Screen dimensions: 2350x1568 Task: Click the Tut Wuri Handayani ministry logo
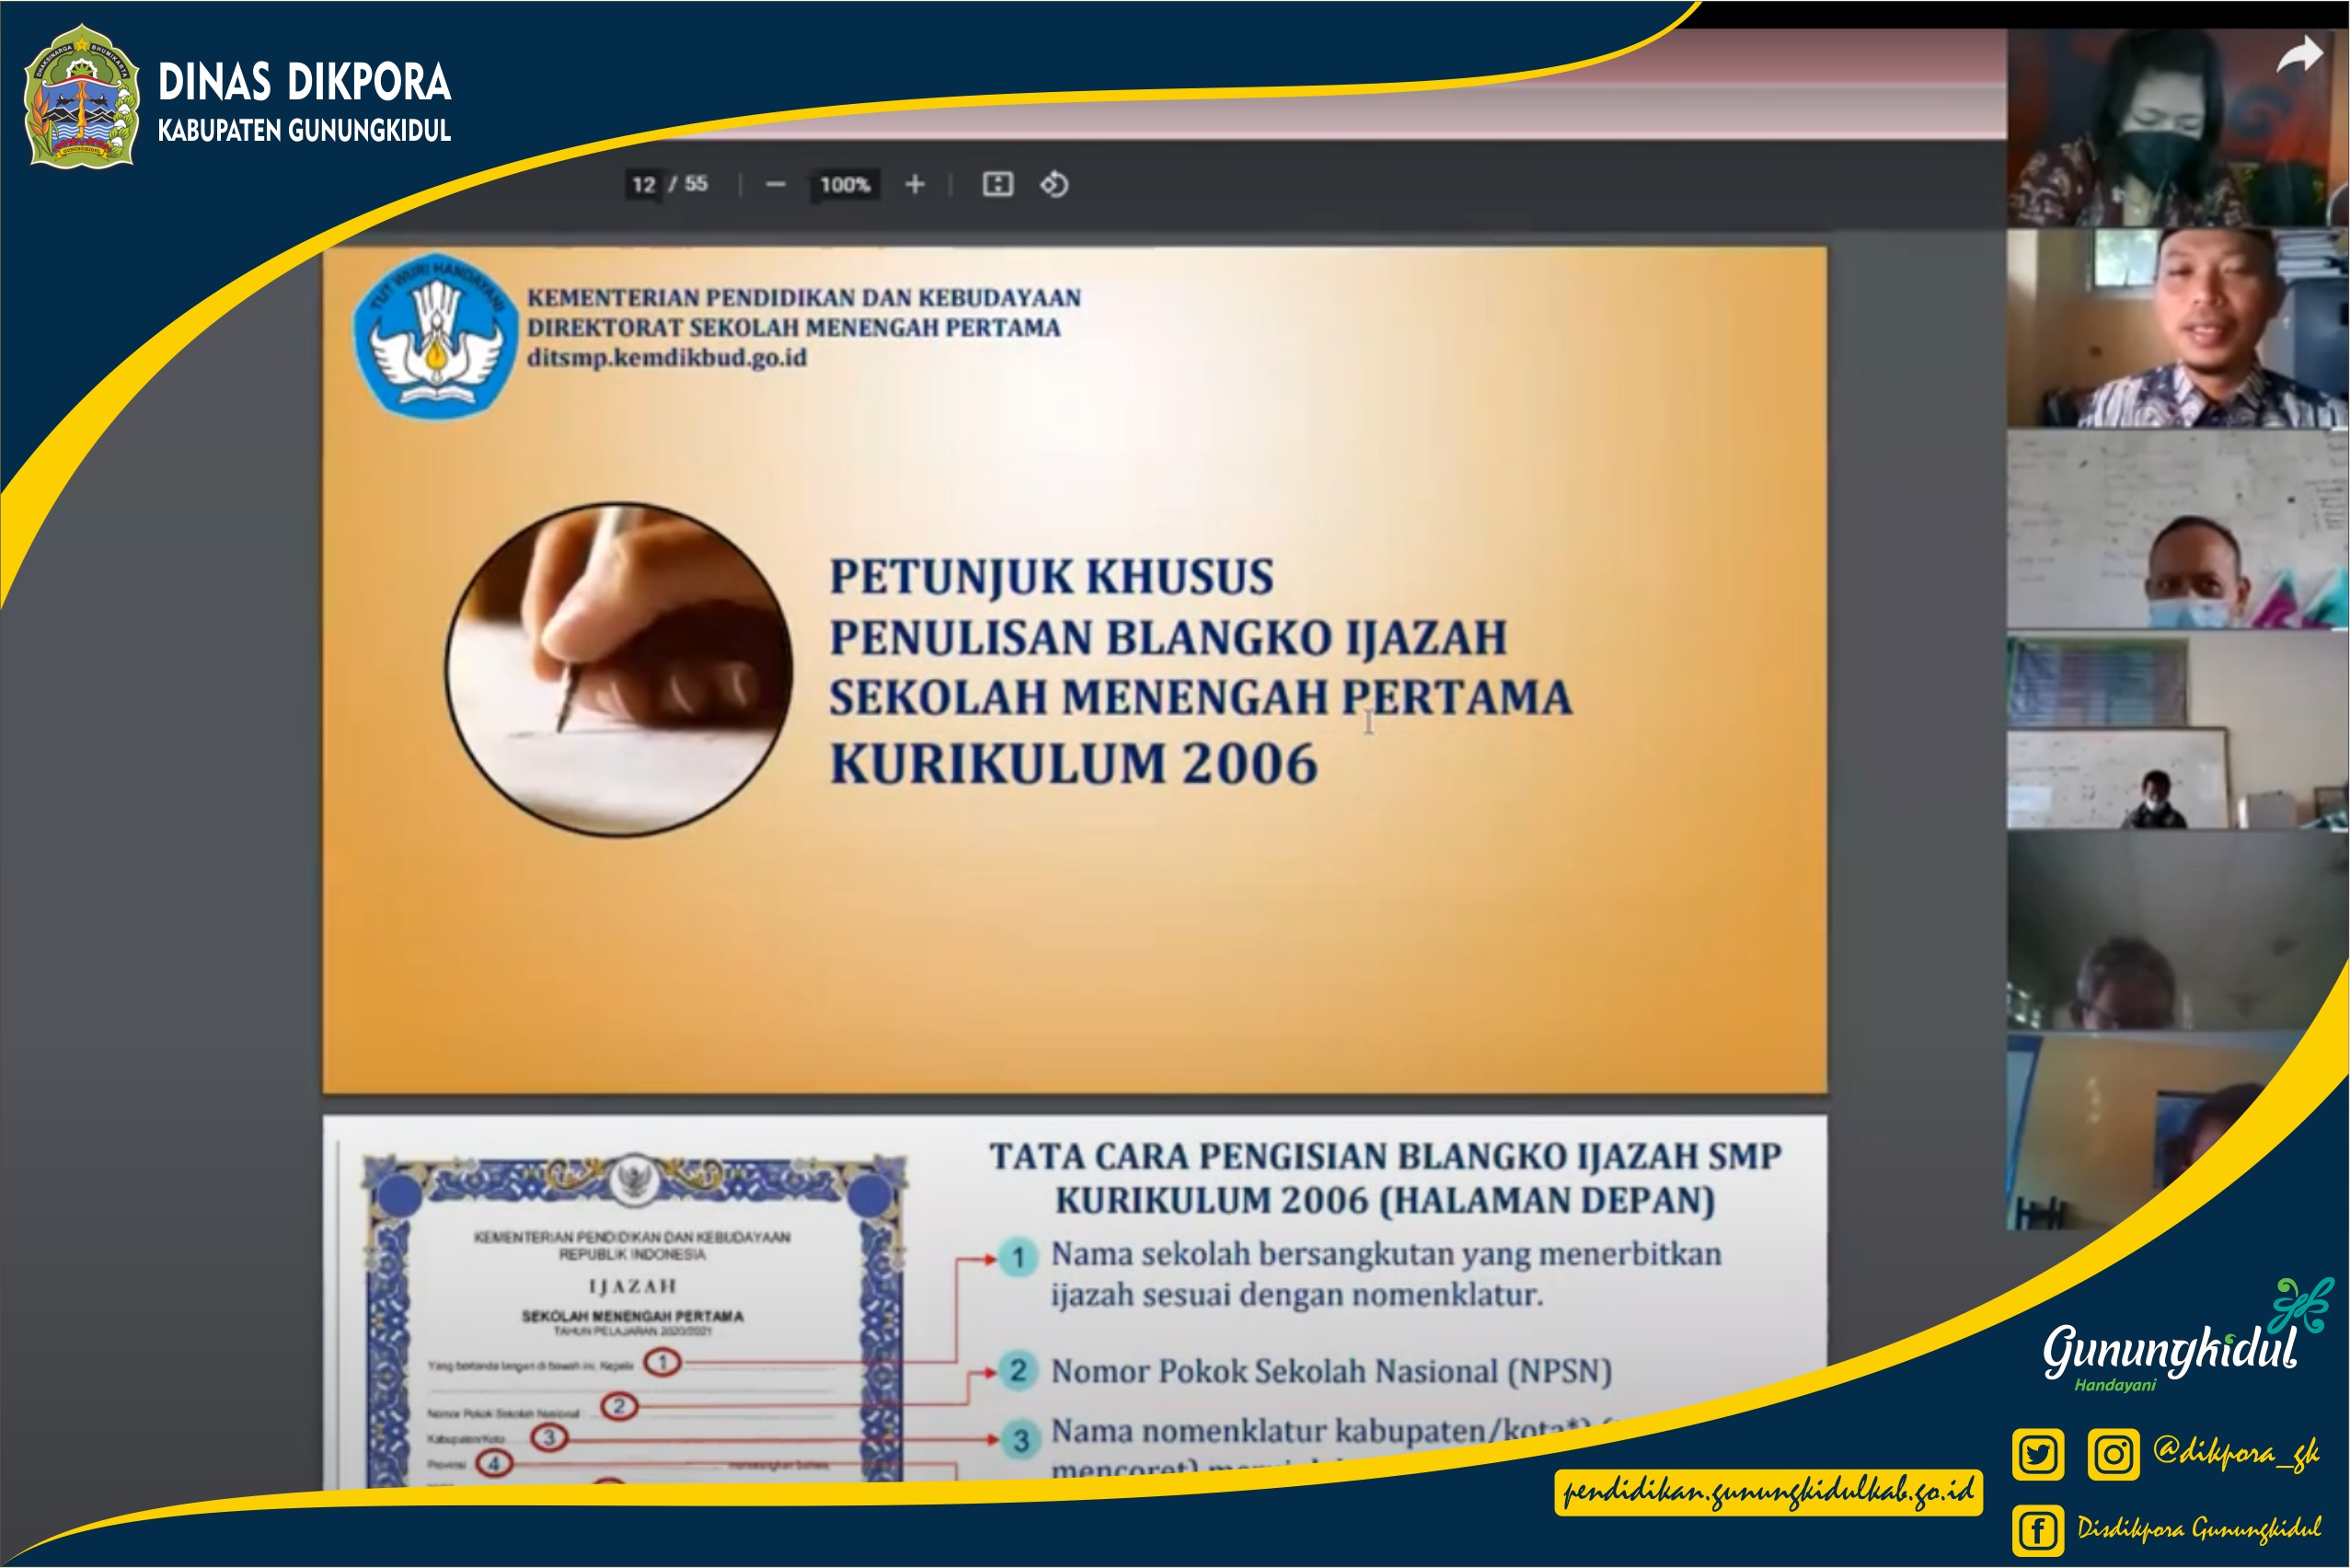click(x=435, y=333)
